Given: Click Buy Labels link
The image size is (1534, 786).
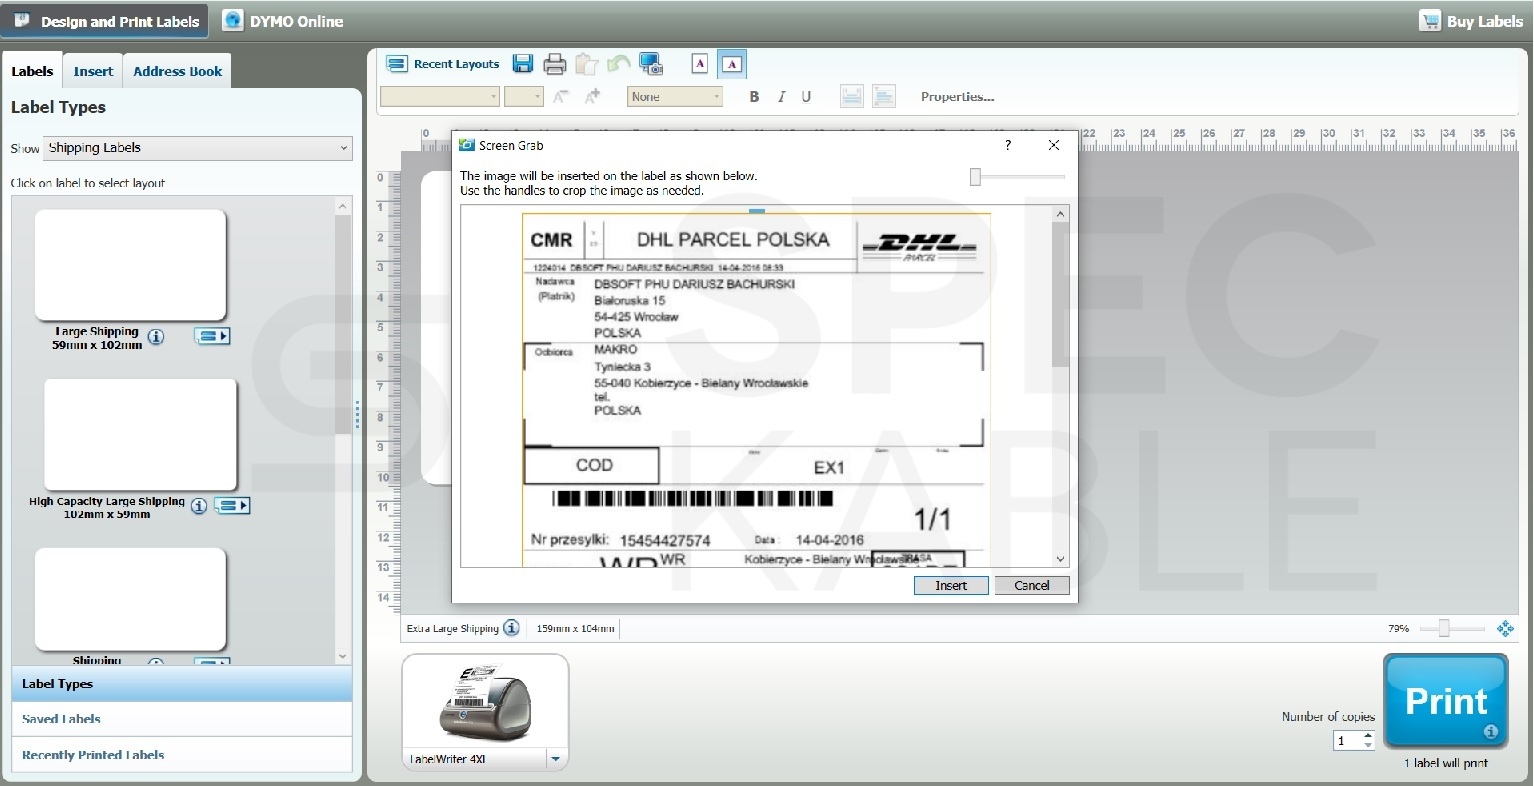Looking at the screenshot, I should pyautogui.click(x=1471, y=21).
